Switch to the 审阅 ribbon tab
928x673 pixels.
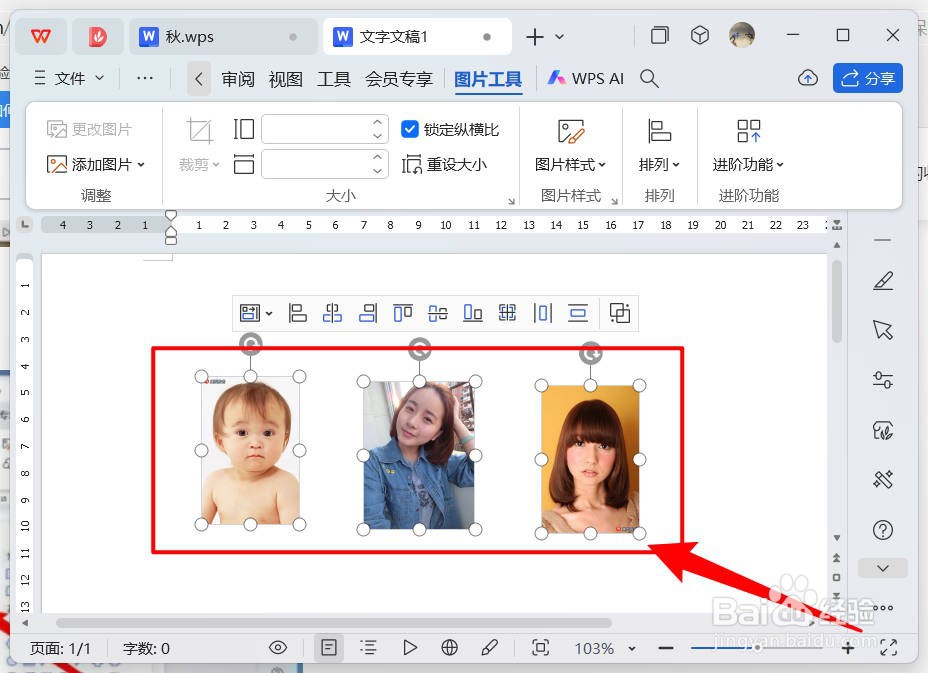[238, 79]
